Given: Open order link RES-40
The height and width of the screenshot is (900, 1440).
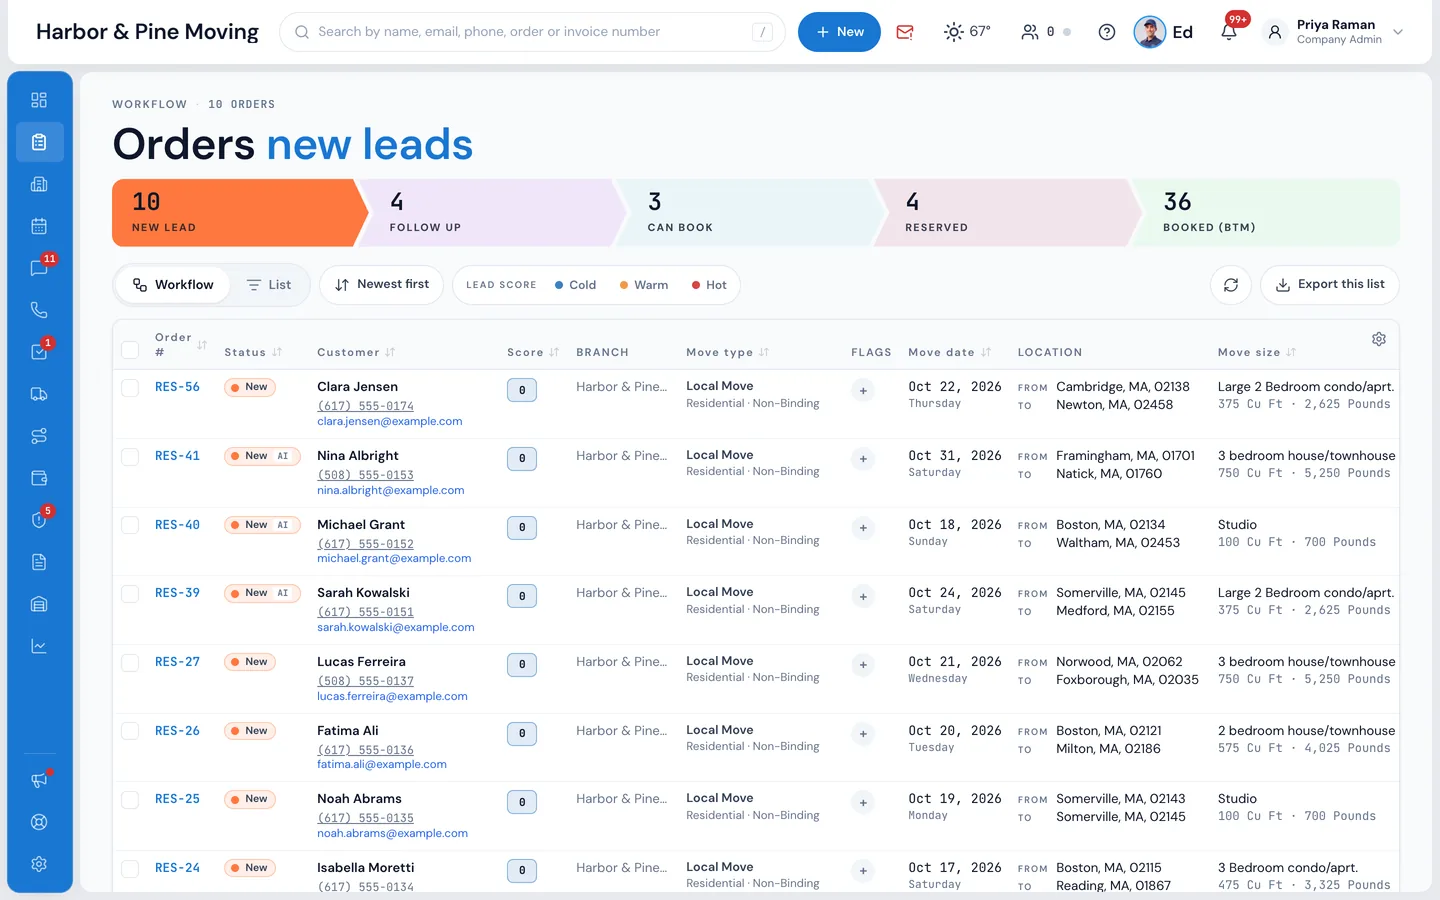Looking at the screenshot, I should tap(177, 525).
